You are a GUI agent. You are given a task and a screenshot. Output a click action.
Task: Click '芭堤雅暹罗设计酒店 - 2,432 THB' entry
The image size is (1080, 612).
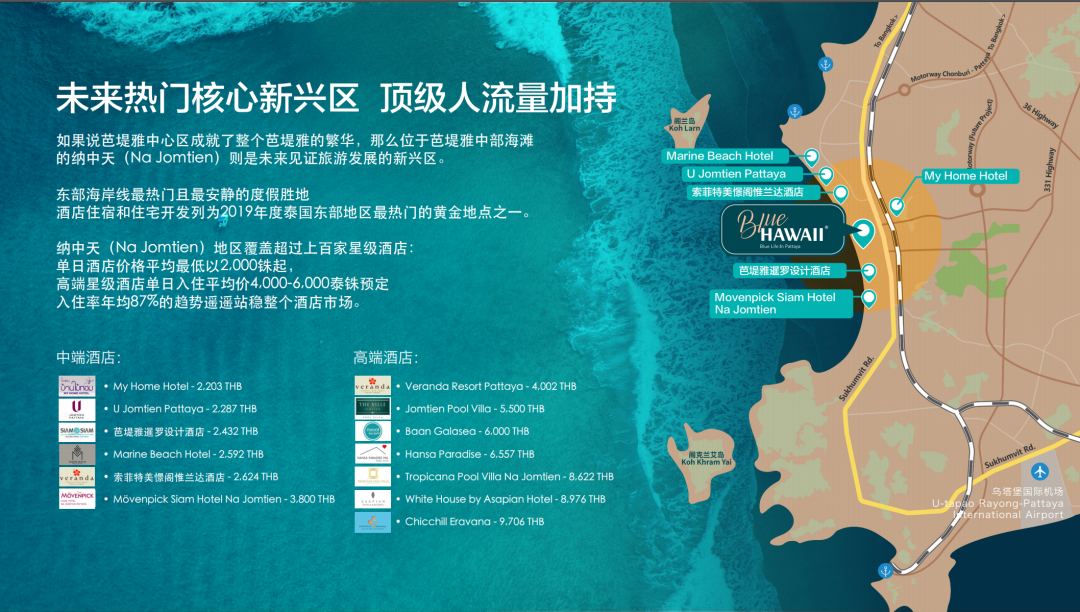click(185, 432)
